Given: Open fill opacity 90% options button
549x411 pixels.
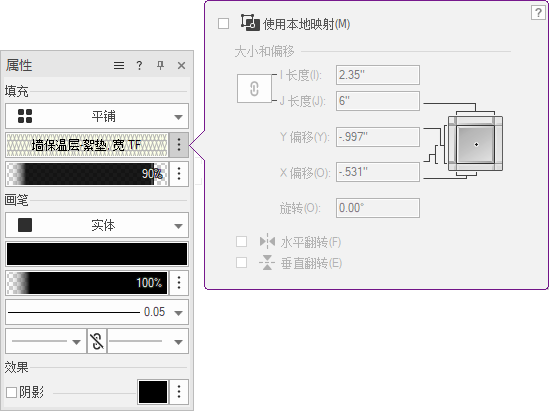Looking at the screenshot, I should coord(179,174).
